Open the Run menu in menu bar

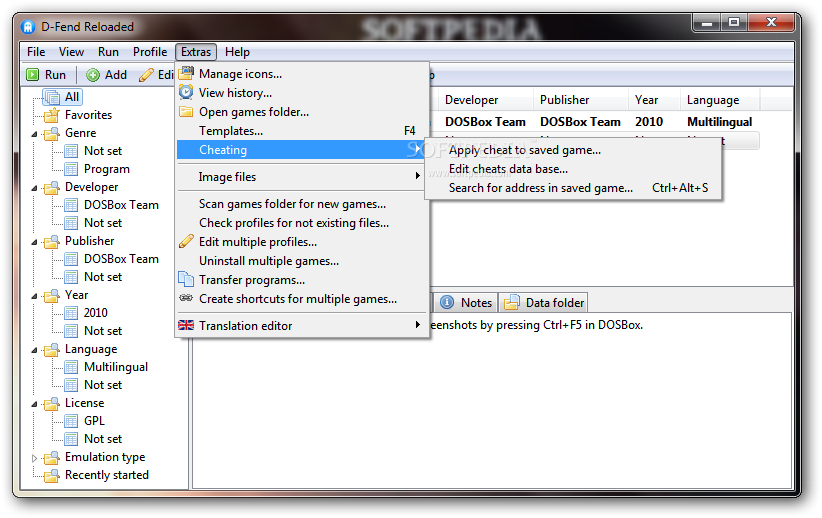coord(108,52)
